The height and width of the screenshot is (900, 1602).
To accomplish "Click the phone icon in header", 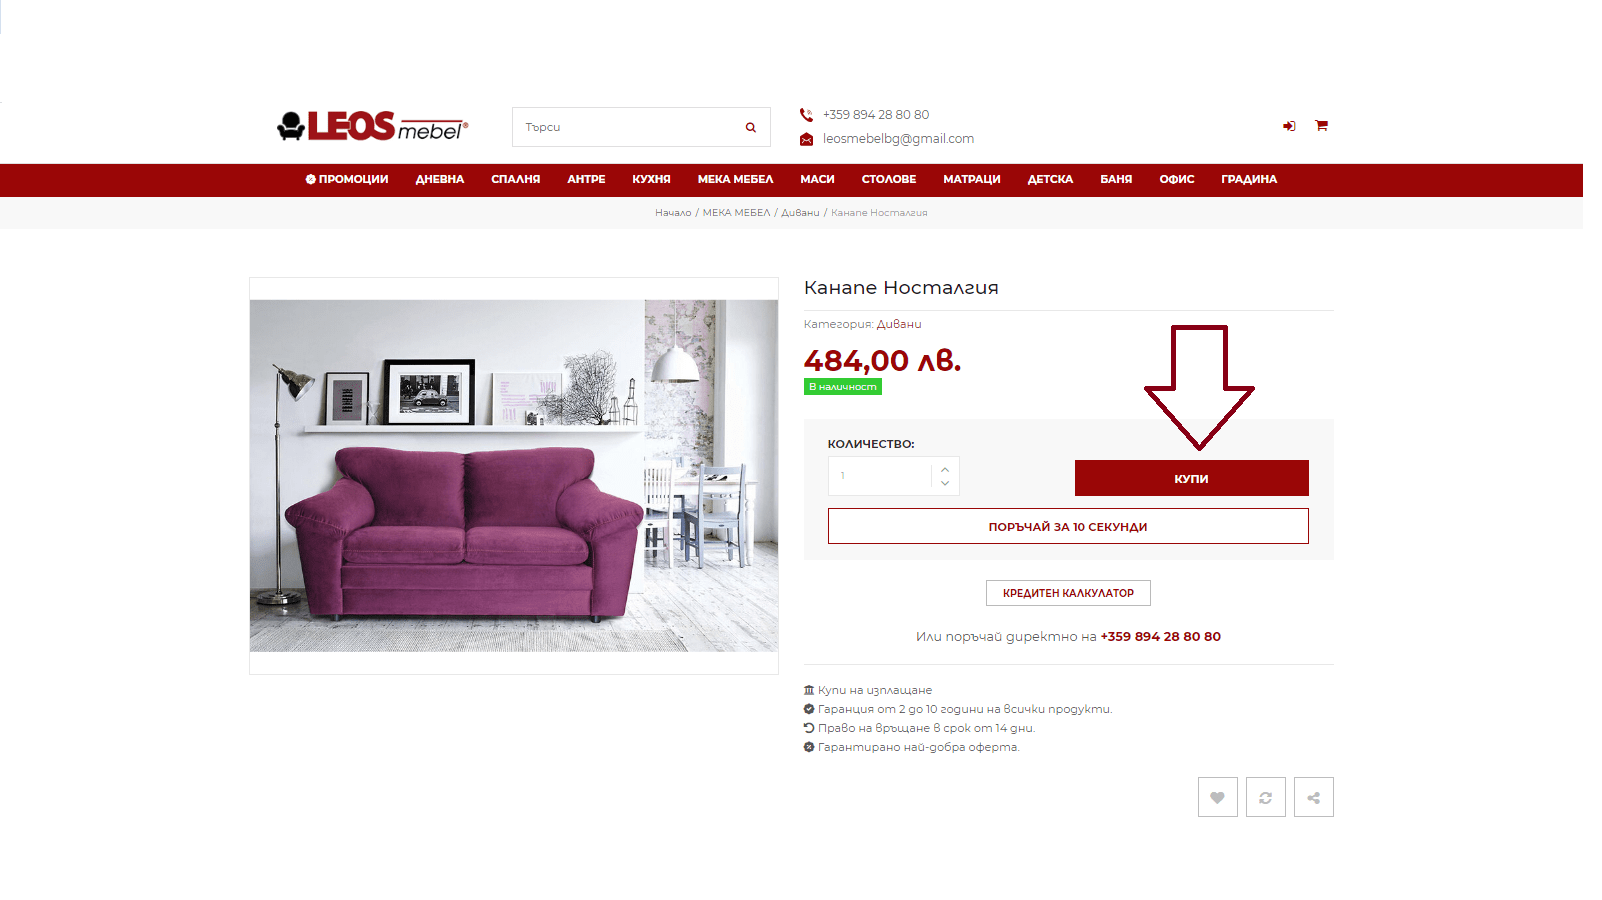I will (x=806, y=115).
